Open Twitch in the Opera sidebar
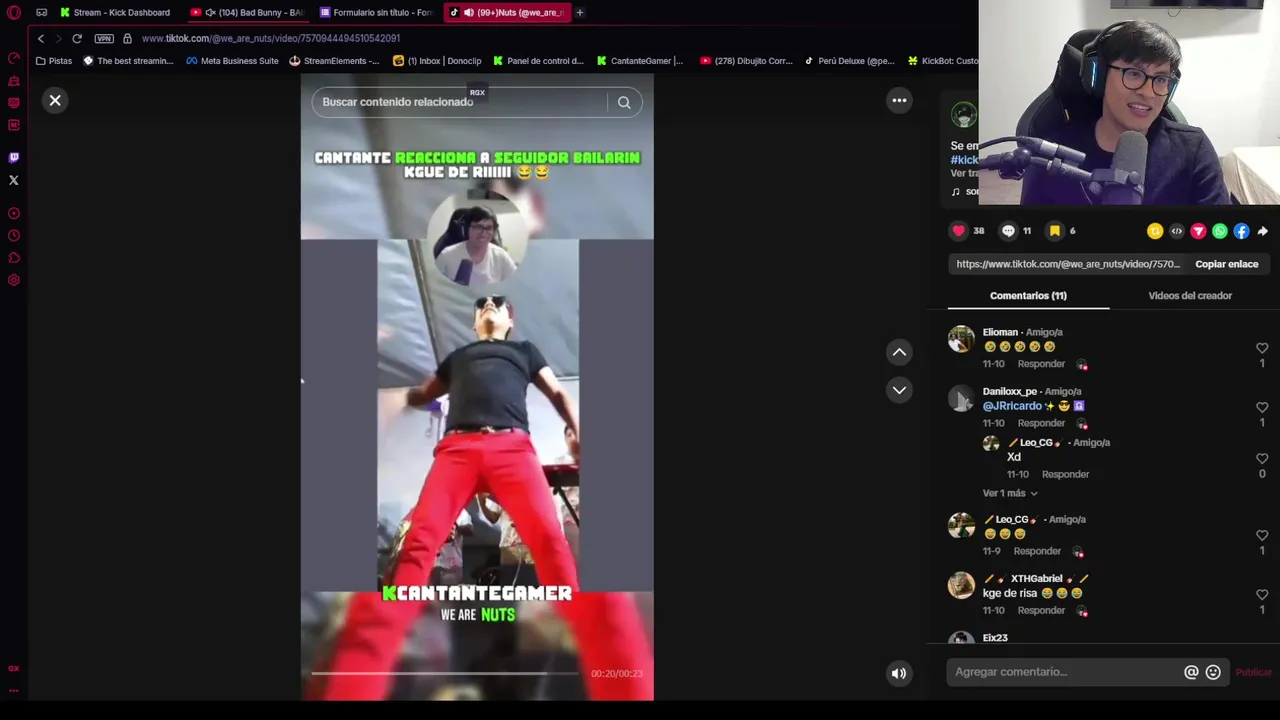Screen dimensions: 1280x720 click(x=14, y=157)
